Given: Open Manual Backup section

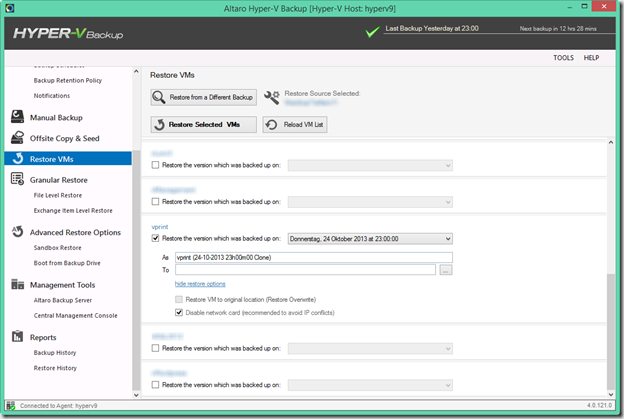Looking at the screenshot, I should 56,117.
